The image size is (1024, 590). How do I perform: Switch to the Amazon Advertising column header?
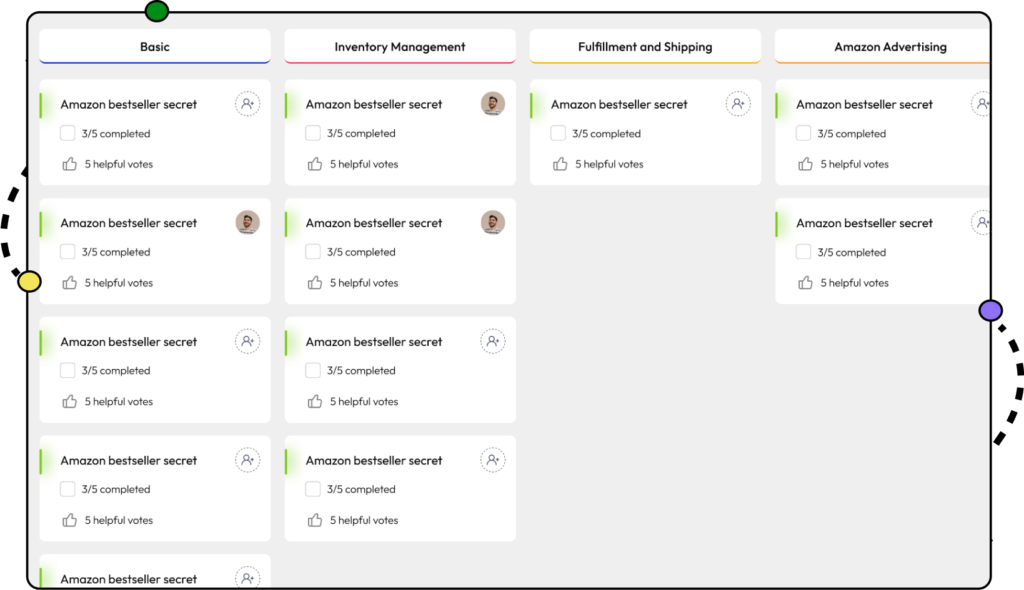click(889, 47)
